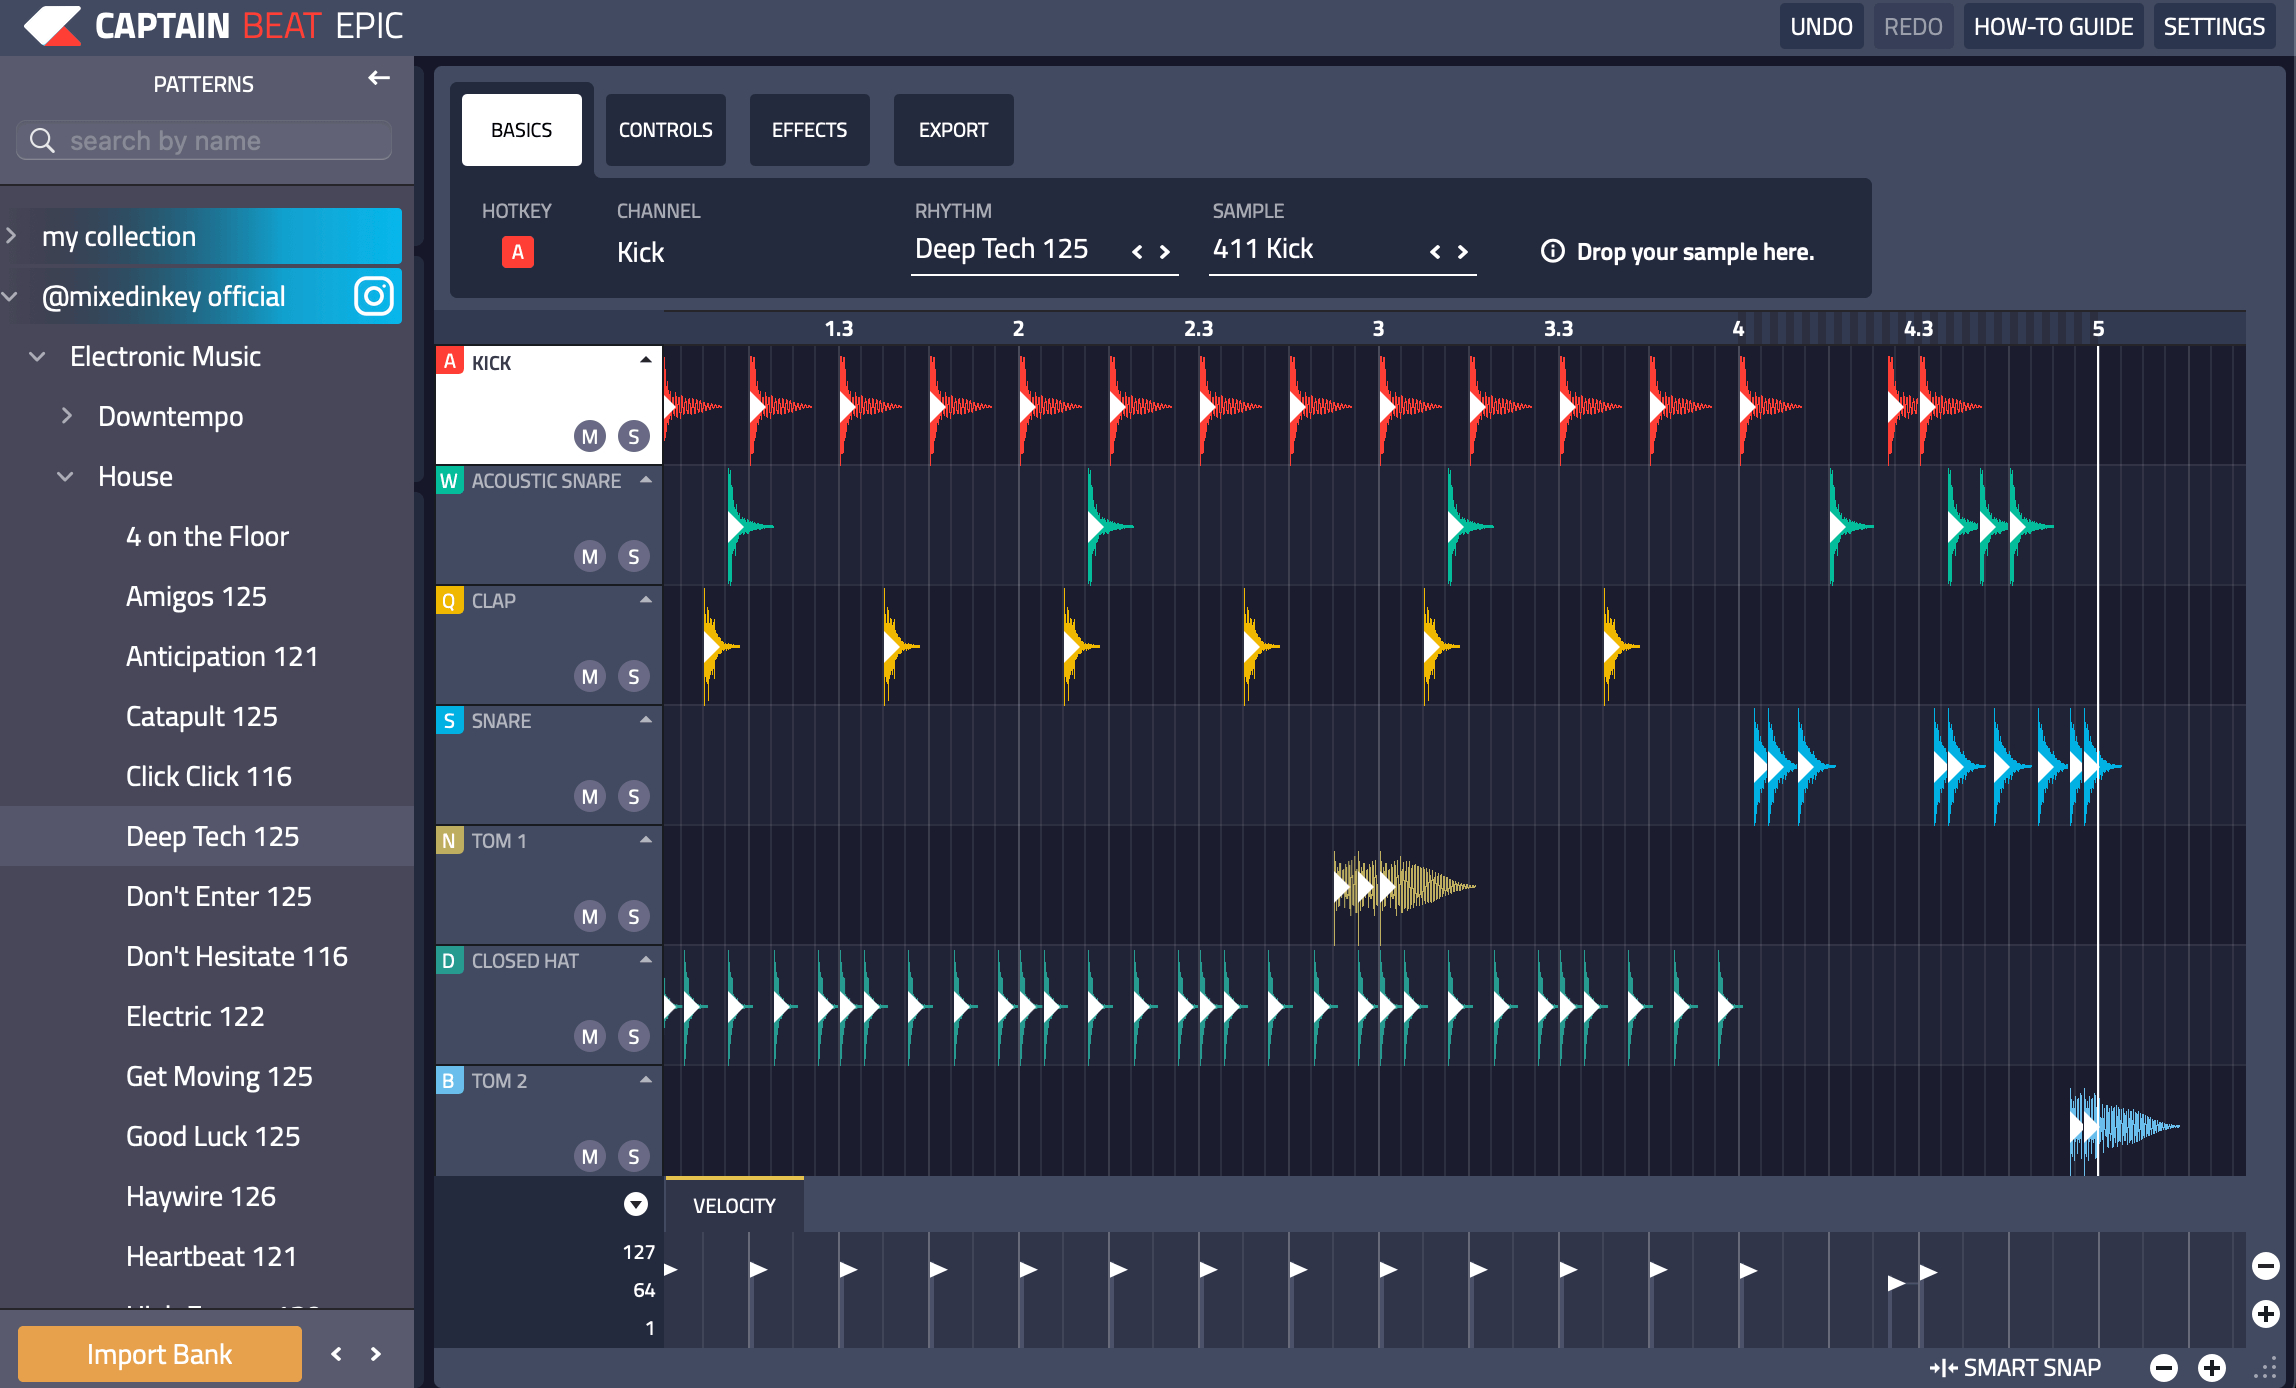Image resolution: width=2296 pixels, height=1388 pixels.
Task: Click timeline marker 3 on ruler
Action: click(1378, 328)
